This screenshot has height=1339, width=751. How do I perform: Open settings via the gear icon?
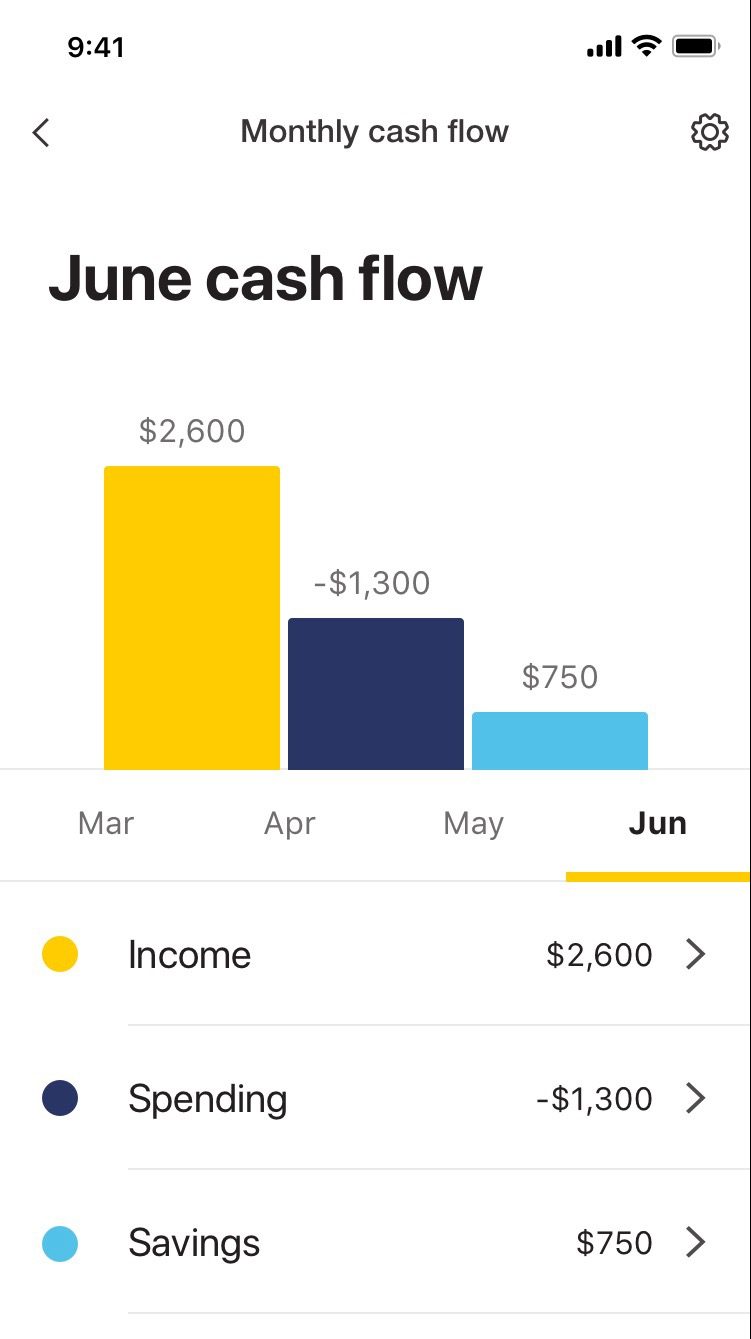click(709, 132)
